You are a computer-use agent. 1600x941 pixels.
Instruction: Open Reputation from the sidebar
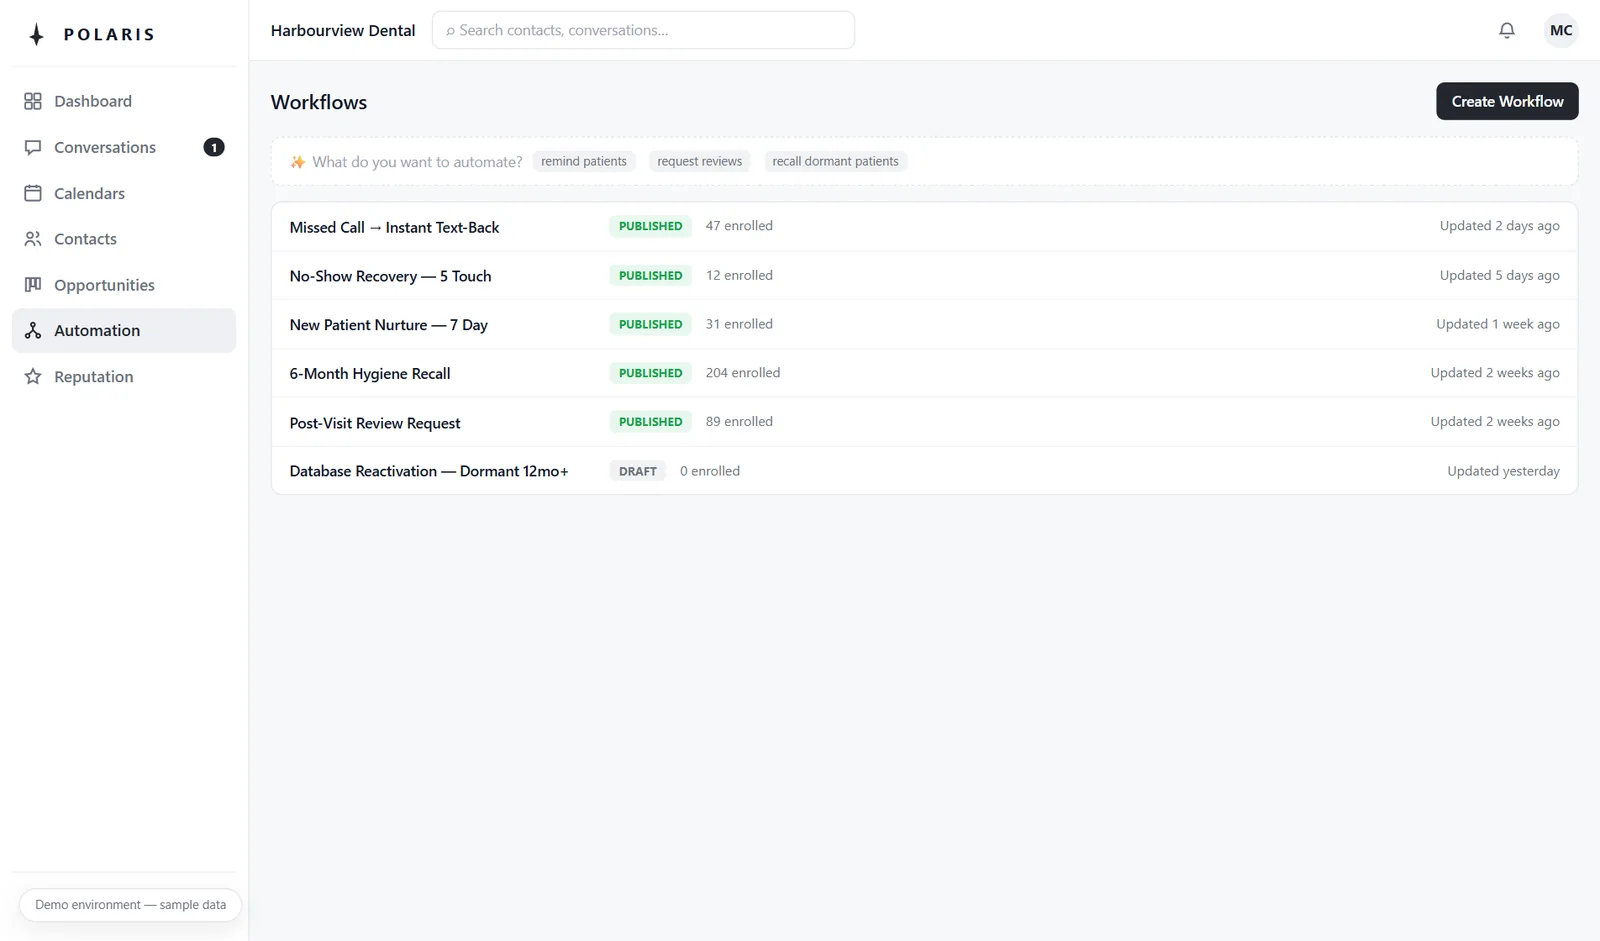(x=124, y=377)
